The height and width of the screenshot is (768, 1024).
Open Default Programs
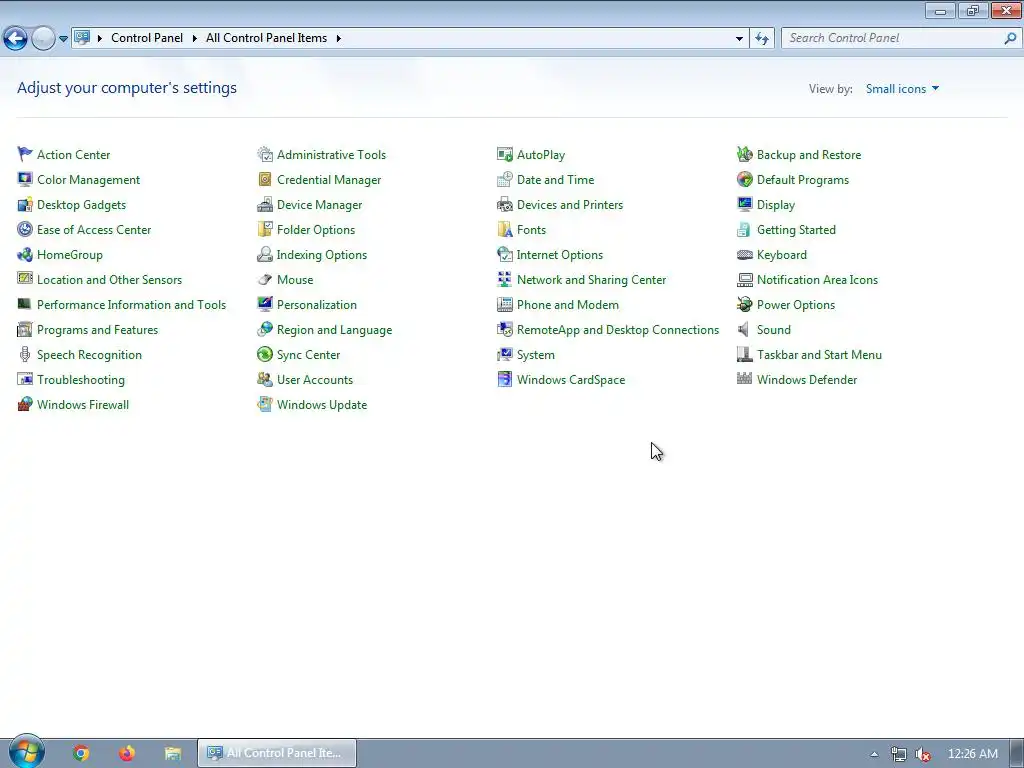(803, 180)
